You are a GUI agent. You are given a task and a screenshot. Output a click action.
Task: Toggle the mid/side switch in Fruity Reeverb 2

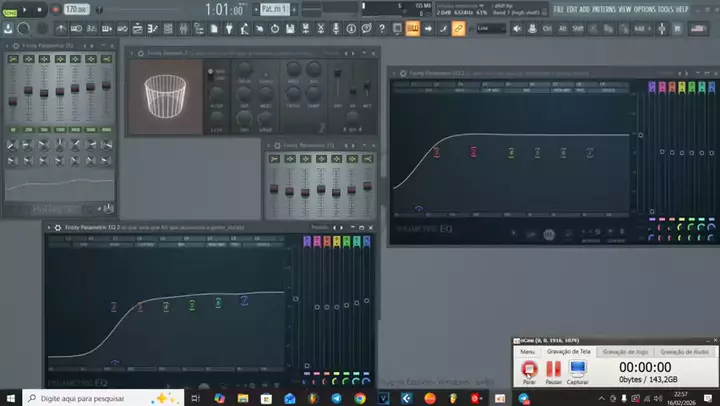click(x=212, y=72)
